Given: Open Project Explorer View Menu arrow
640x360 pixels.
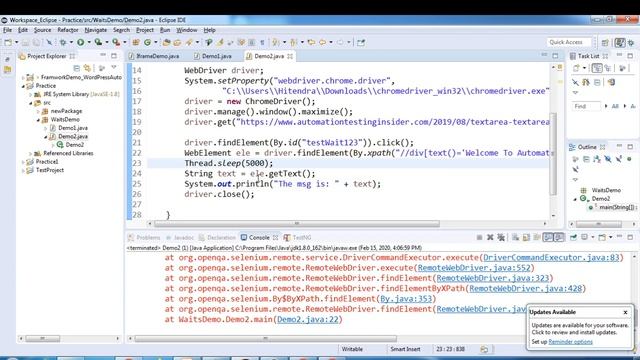Looking at the screenshot, I should (x=114, y=67).
